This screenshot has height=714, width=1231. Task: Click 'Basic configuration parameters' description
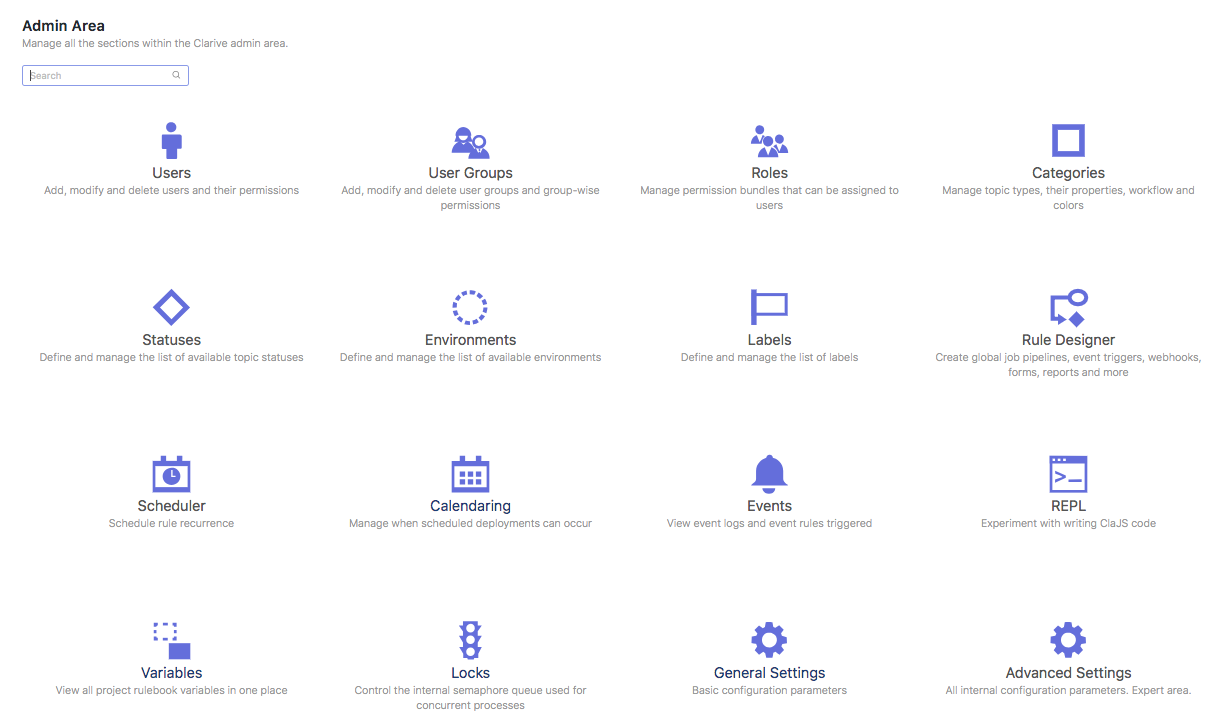tap(769, 690)
